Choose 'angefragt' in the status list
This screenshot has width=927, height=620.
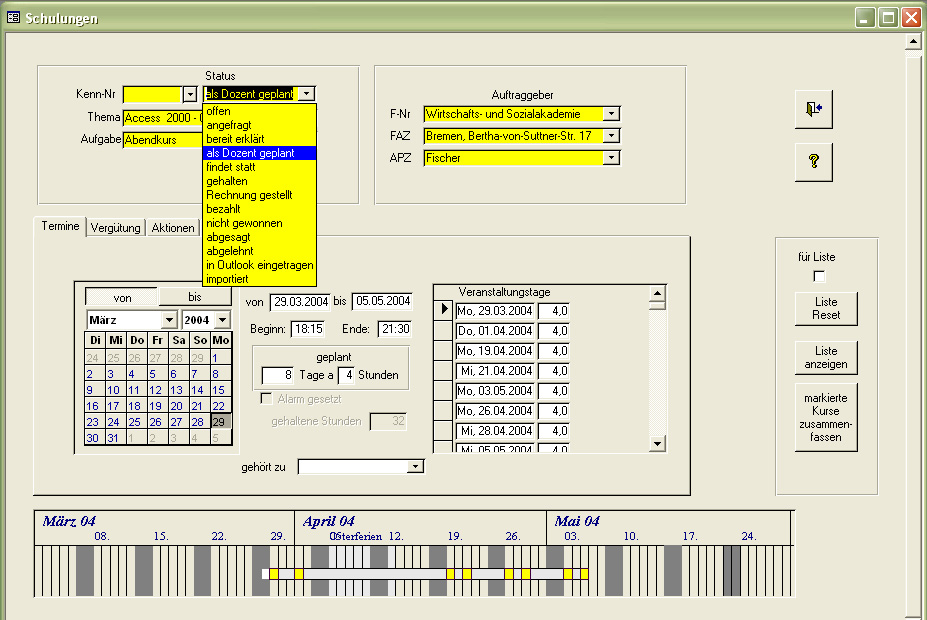point(260,125)
